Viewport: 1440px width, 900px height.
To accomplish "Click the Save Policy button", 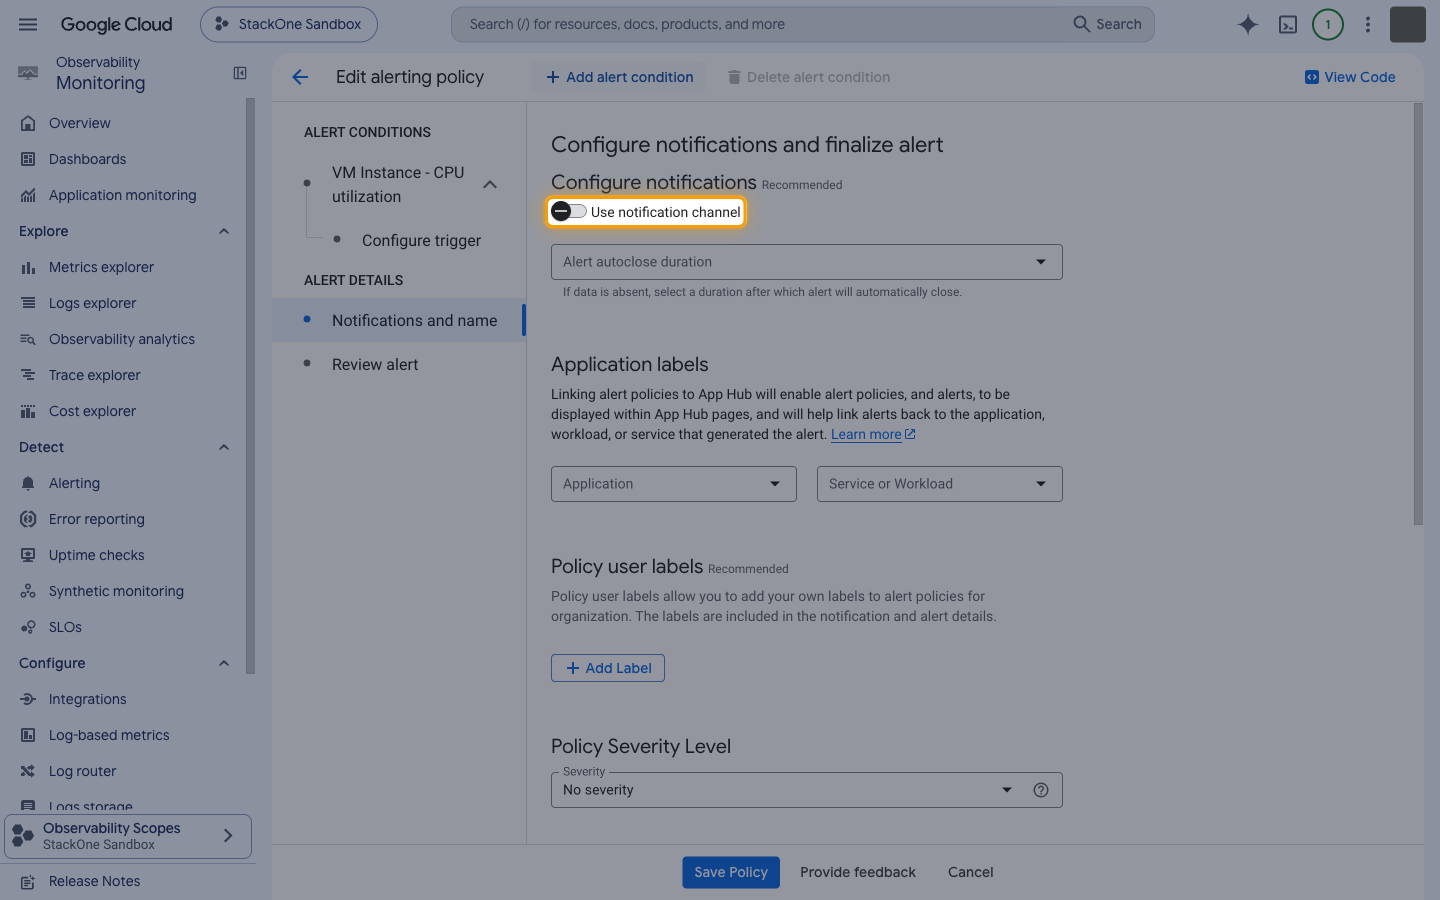I will click(x=731, y=872).
